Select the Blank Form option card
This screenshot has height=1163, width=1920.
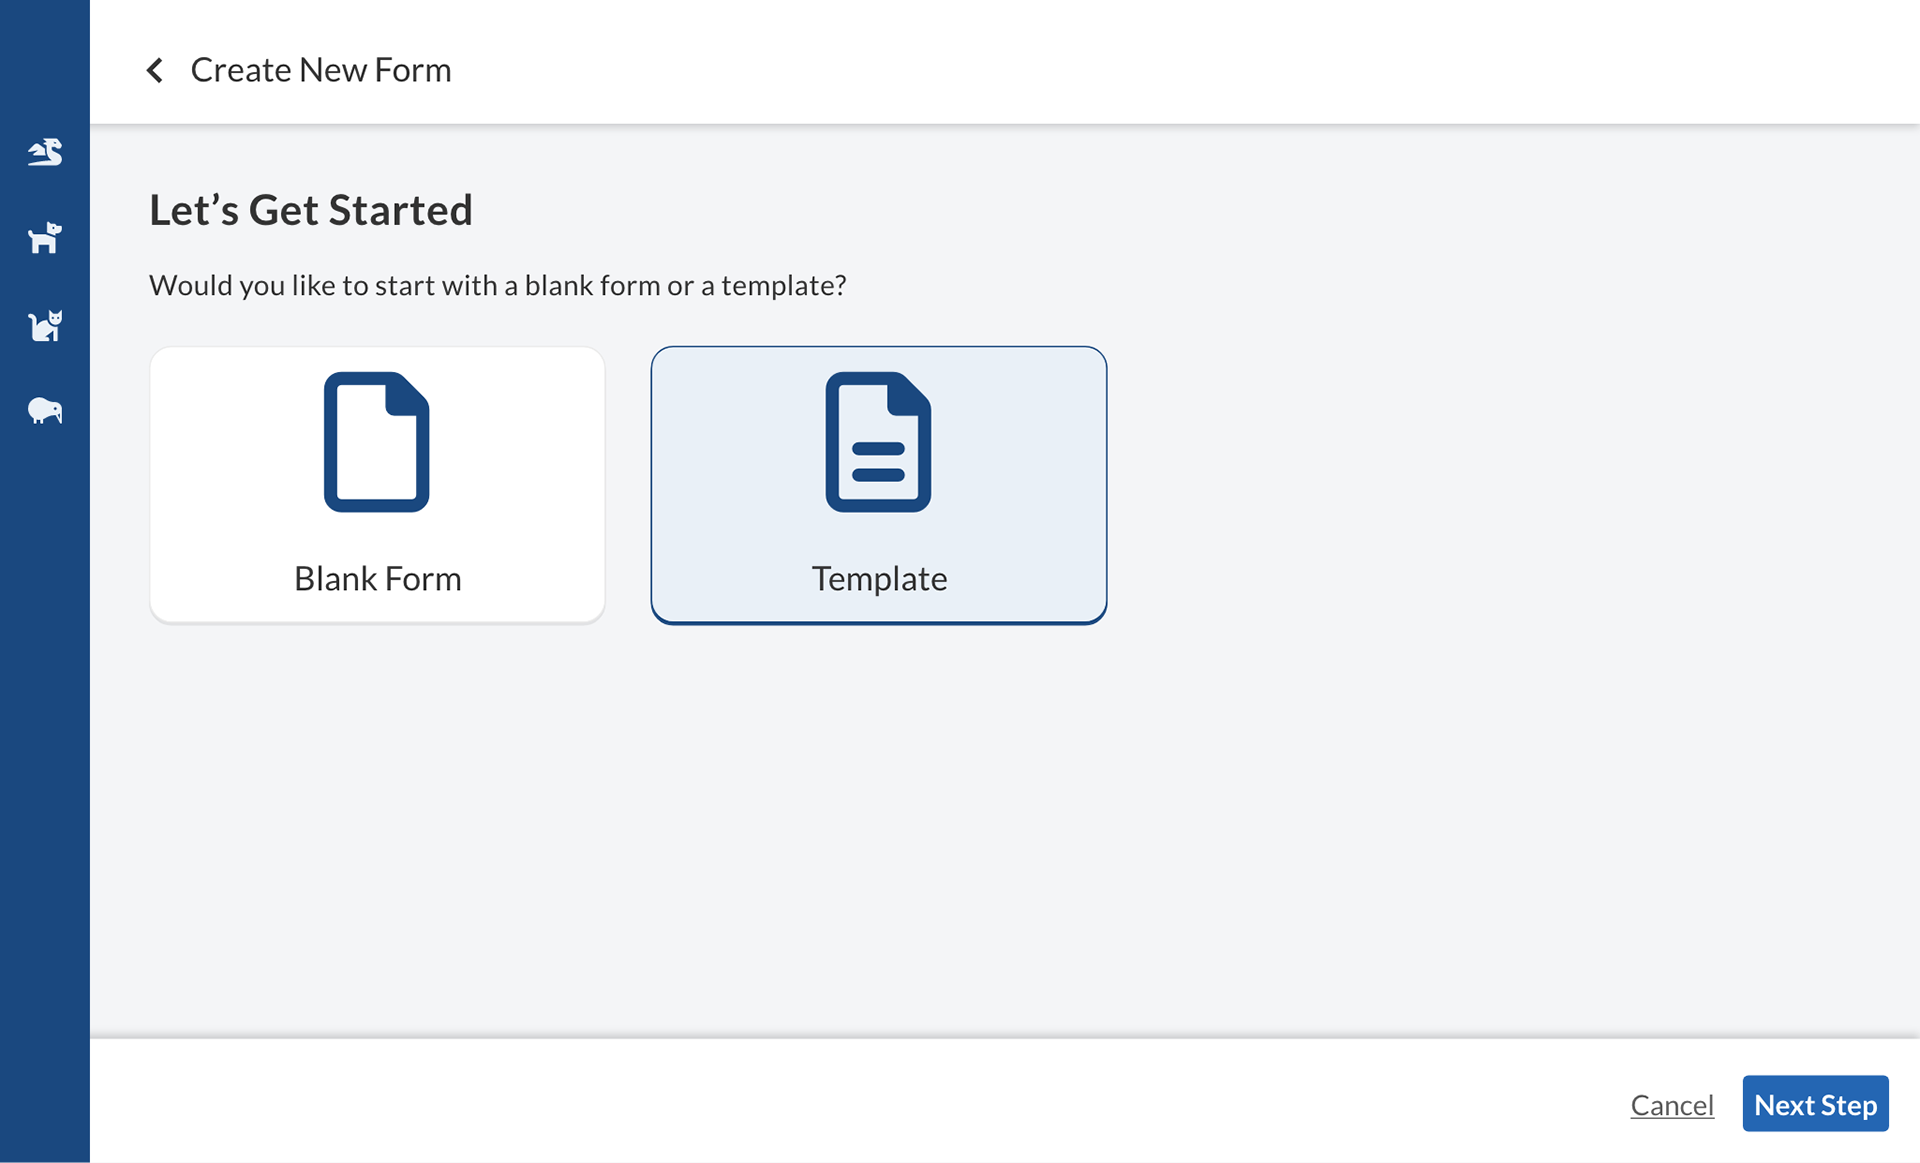pos(377,485)
